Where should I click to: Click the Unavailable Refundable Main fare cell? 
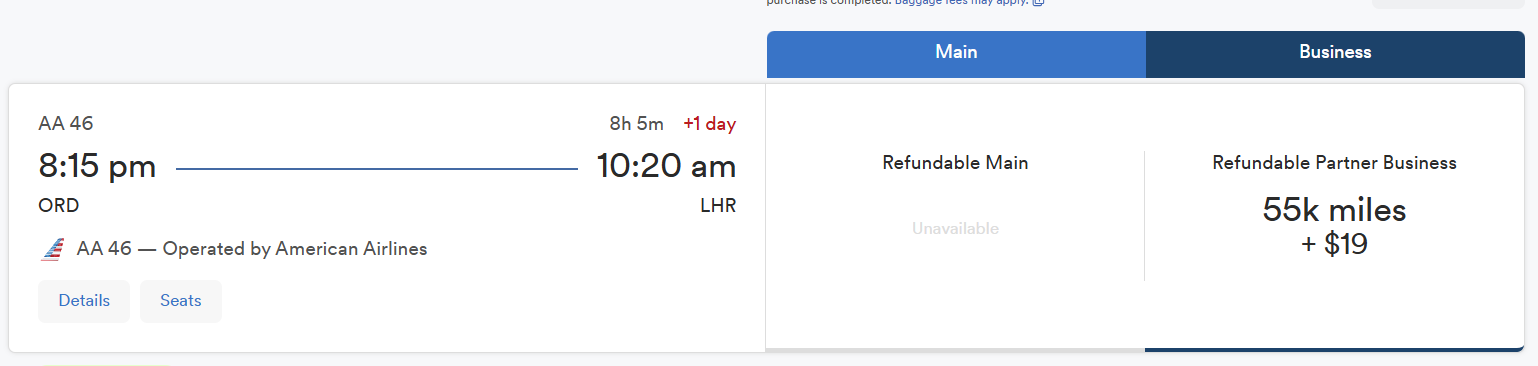955,229
